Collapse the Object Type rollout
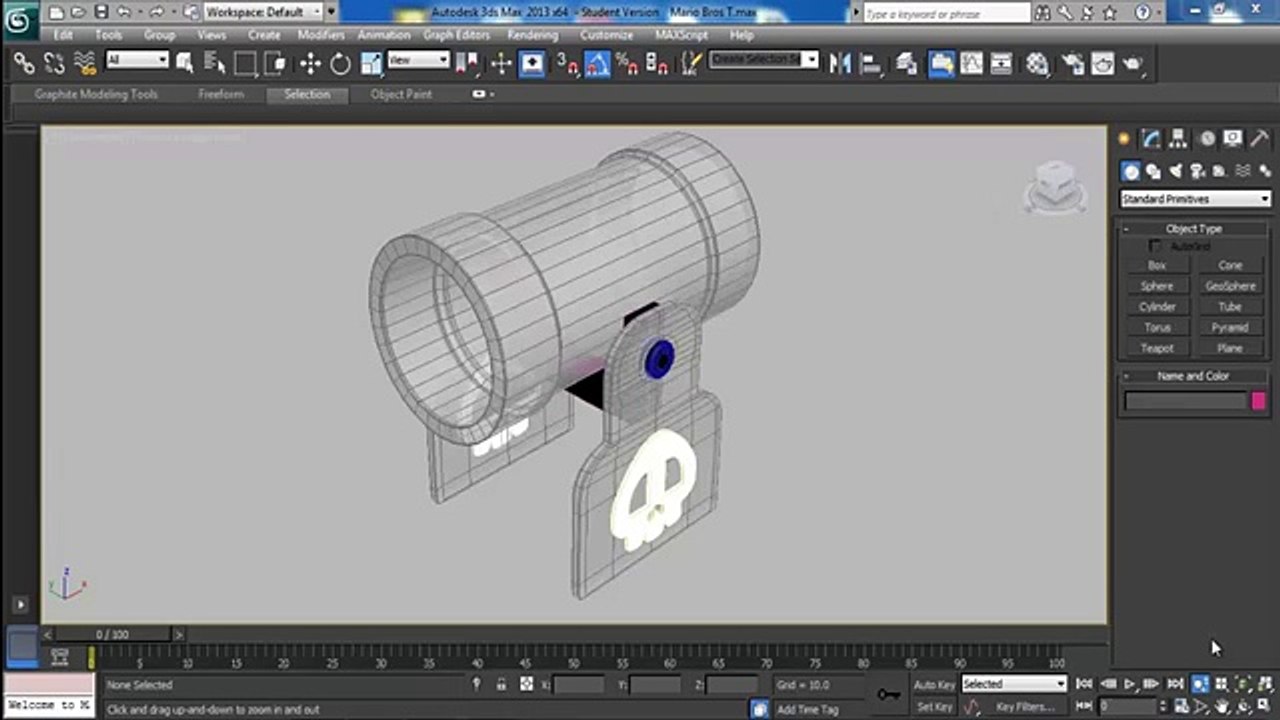The height and width of the screenshot is (720, 1280). pyautogui.click(x=1194, y=229)
